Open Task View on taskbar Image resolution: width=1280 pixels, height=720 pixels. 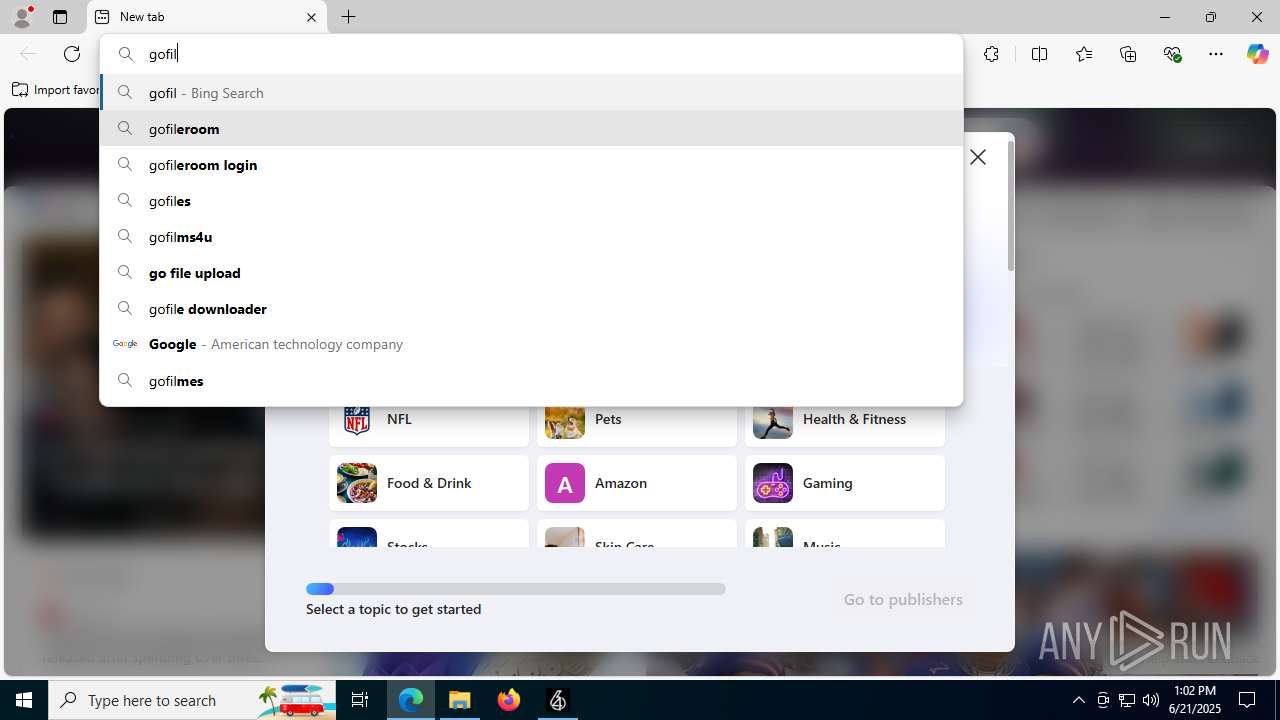(x=361, y=700)
